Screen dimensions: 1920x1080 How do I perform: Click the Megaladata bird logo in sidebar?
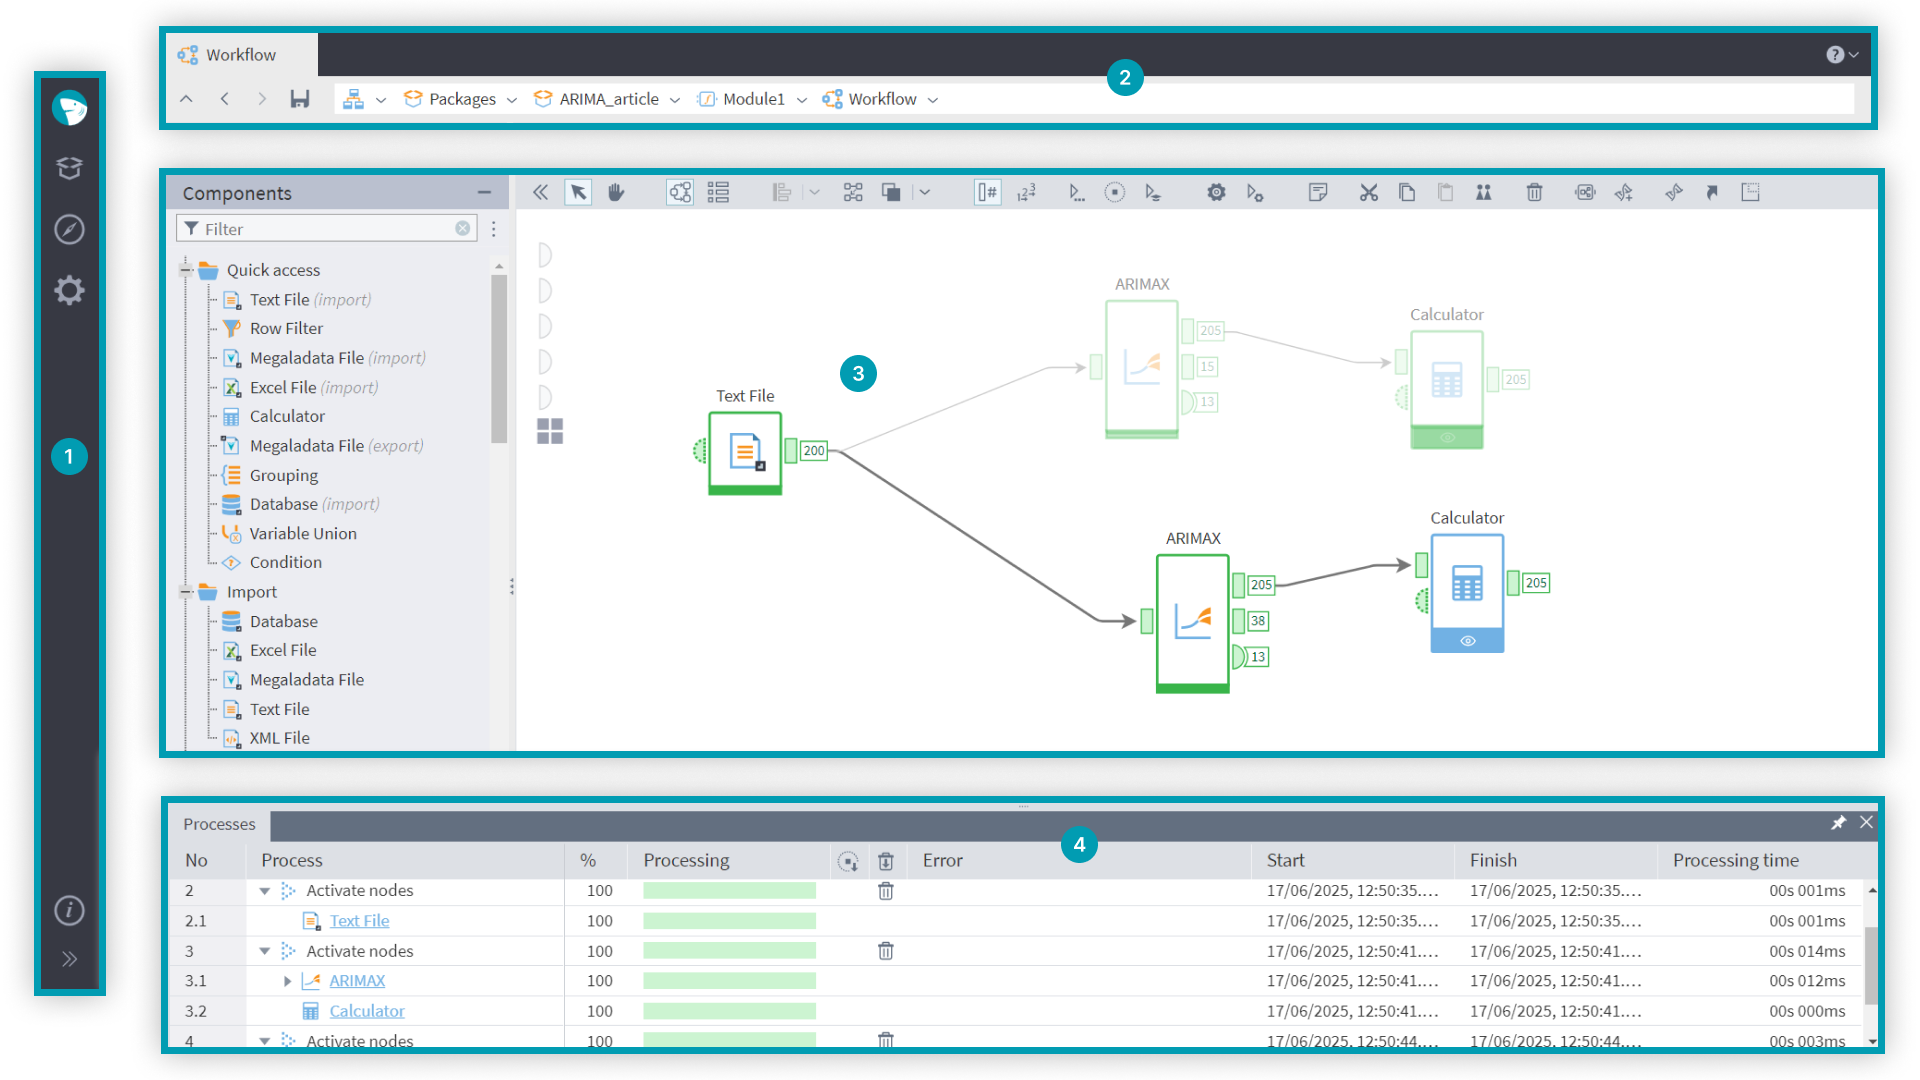(69, 108)
